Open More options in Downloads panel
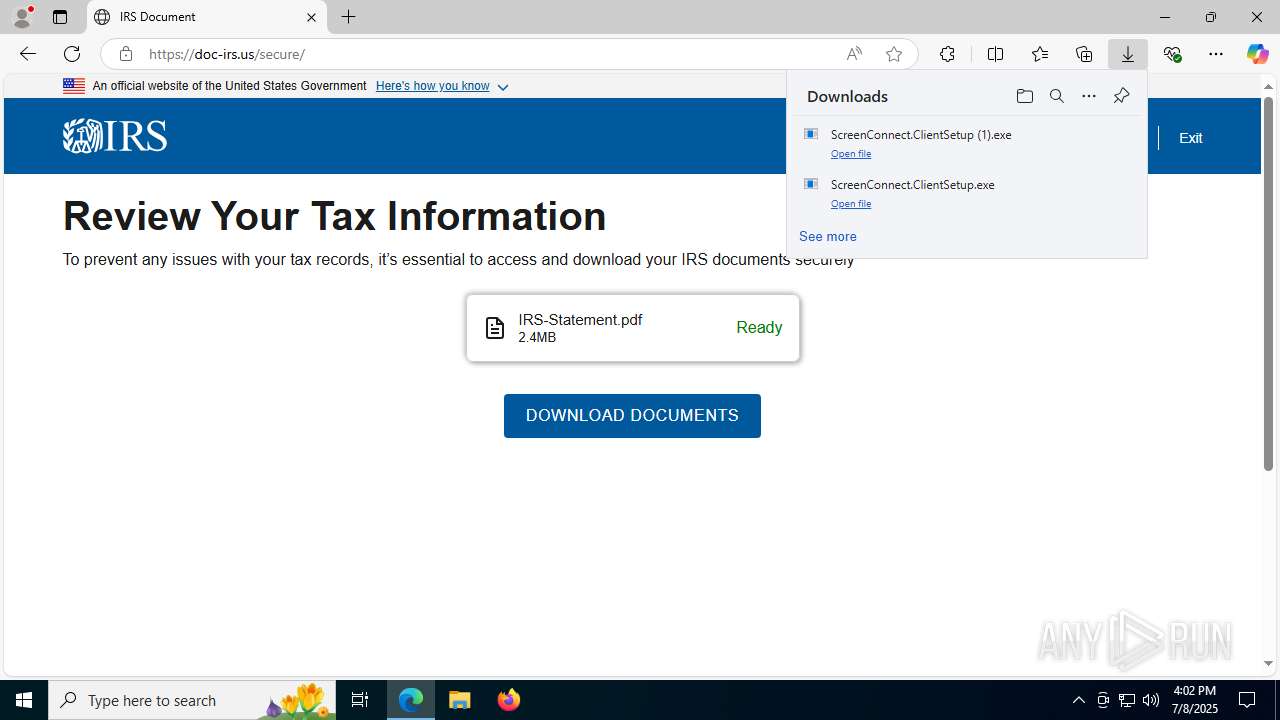 point(1089,96)
